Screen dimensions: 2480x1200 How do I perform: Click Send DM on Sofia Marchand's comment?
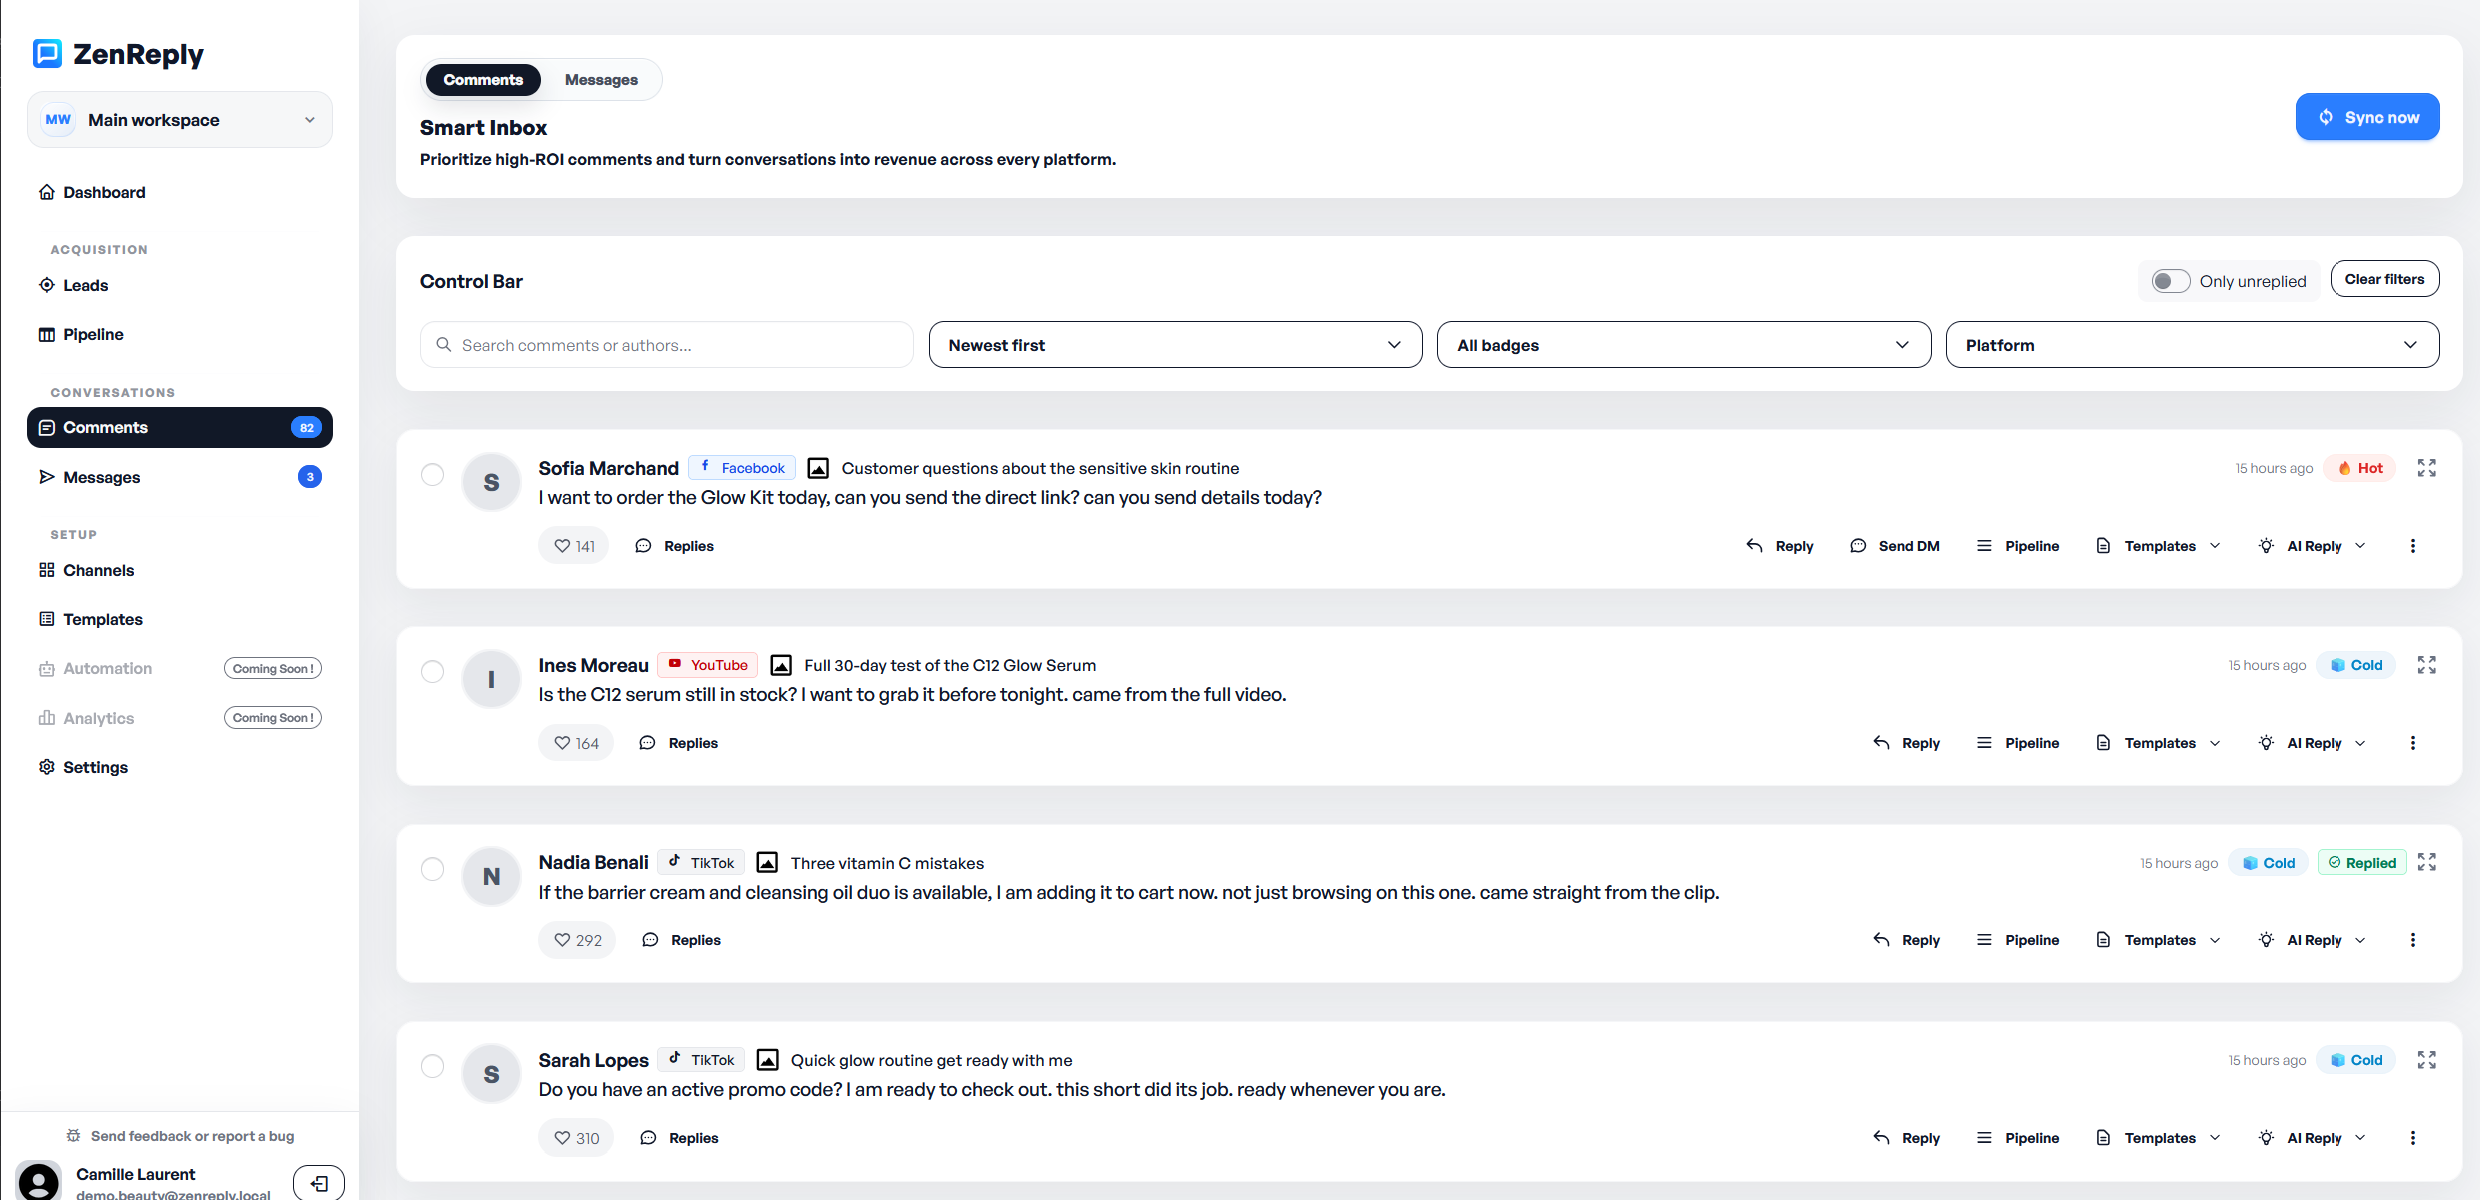pyautogui.click(x=1894, y=546)
